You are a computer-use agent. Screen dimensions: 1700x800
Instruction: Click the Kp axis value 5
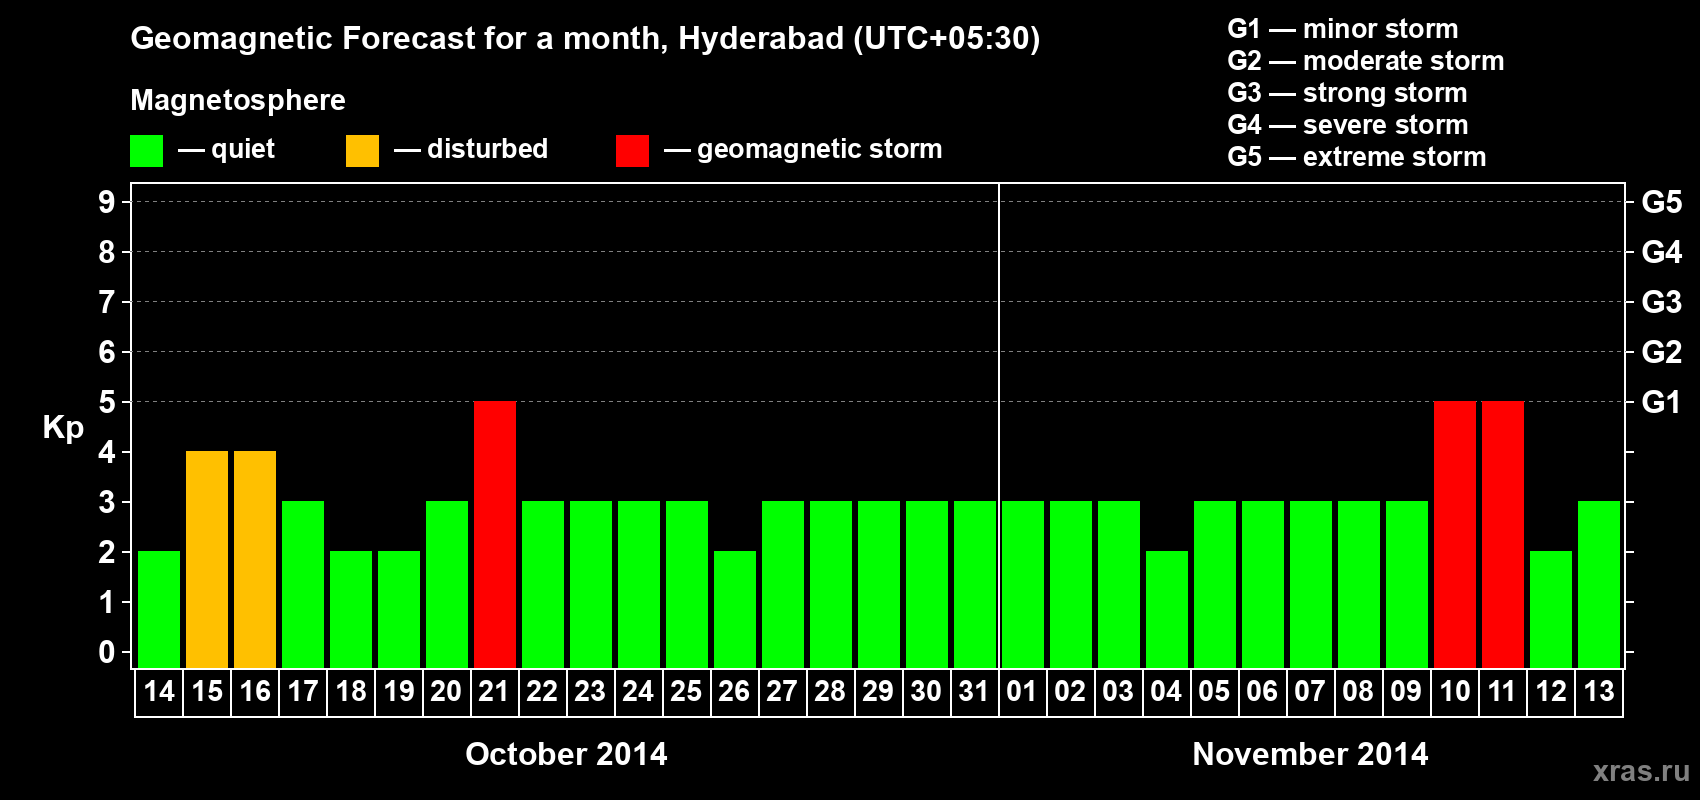click(107, 402)
